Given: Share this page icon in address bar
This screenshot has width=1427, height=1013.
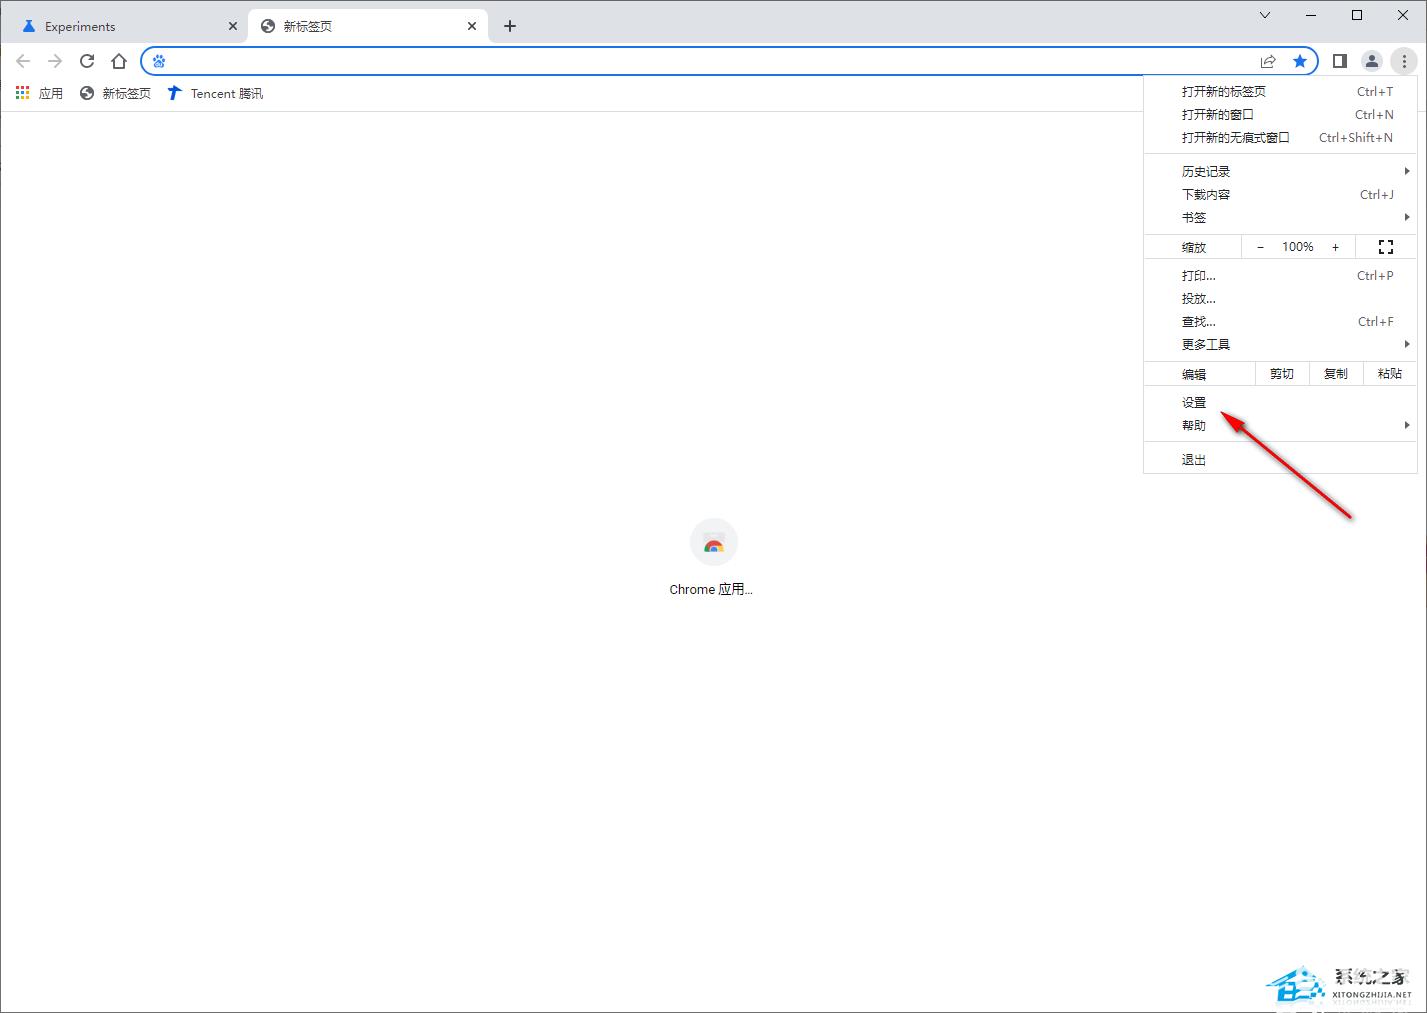Looking at the screenshot, I should (1268, 61).
